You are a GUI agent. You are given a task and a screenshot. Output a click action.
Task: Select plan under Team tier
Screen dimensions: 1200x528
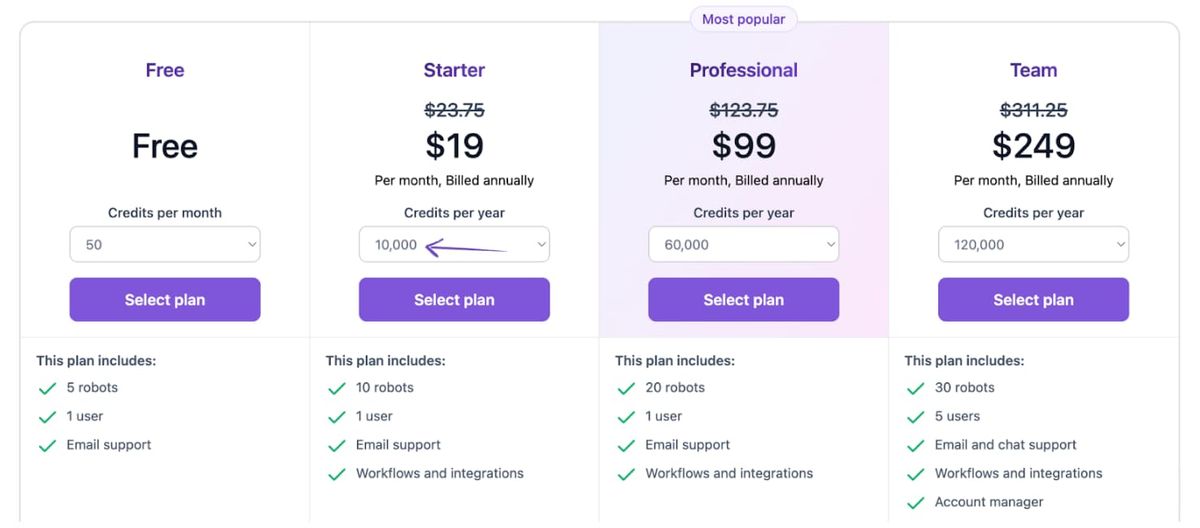(x=1033, y=300)
